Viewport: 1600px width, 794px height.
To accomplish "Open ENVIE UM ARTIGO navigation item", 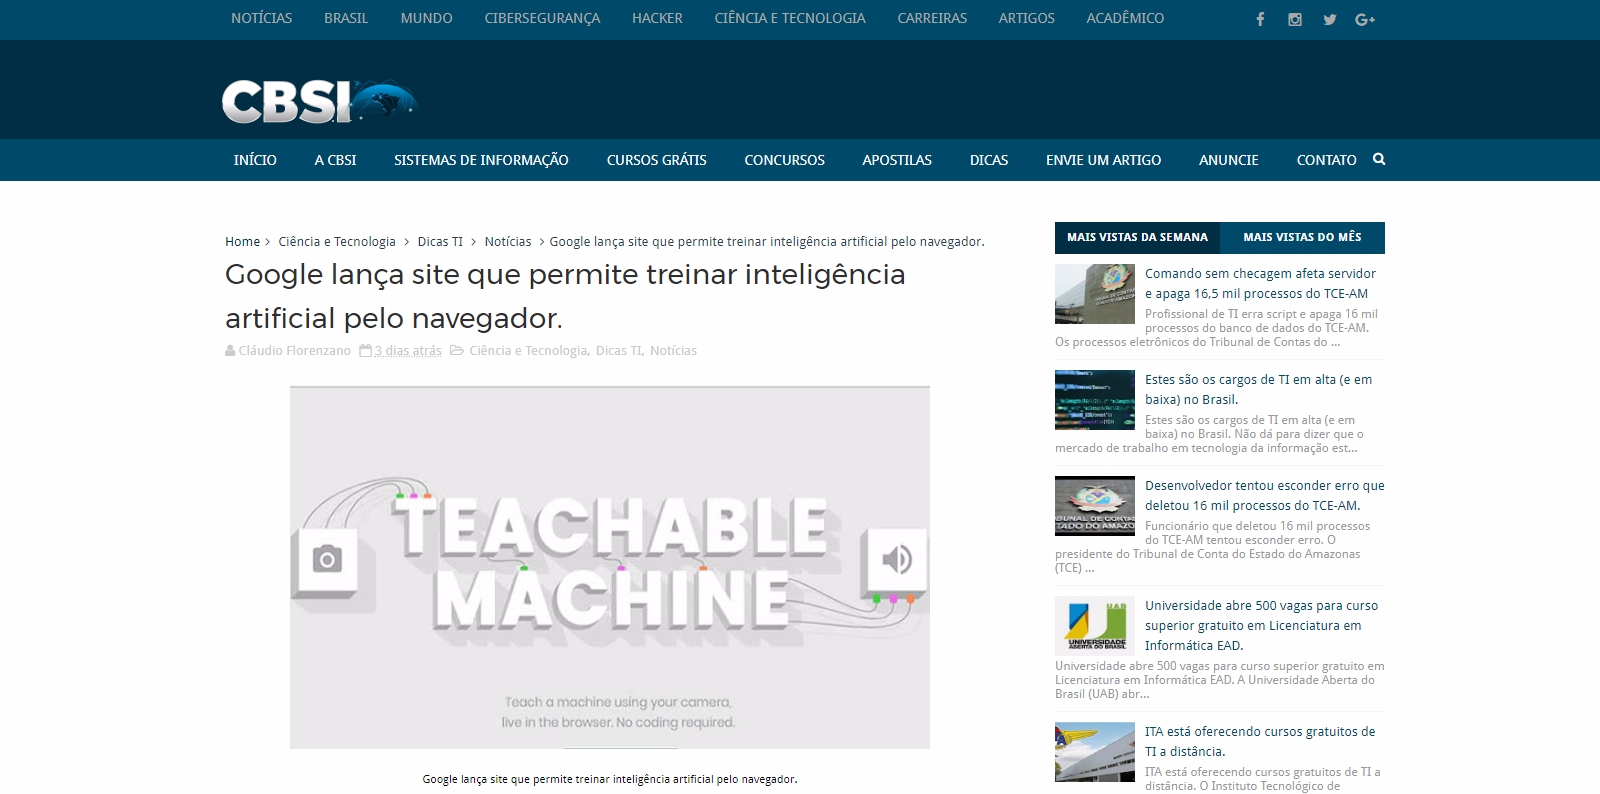I will point(1103,160).
